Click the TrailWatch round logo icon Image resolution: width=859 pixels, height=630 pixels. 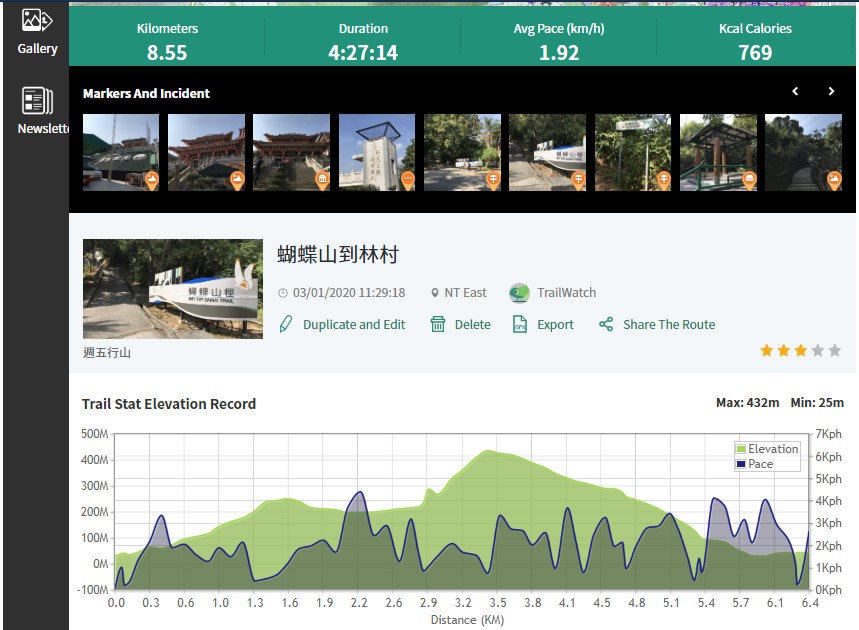point(519,293)
